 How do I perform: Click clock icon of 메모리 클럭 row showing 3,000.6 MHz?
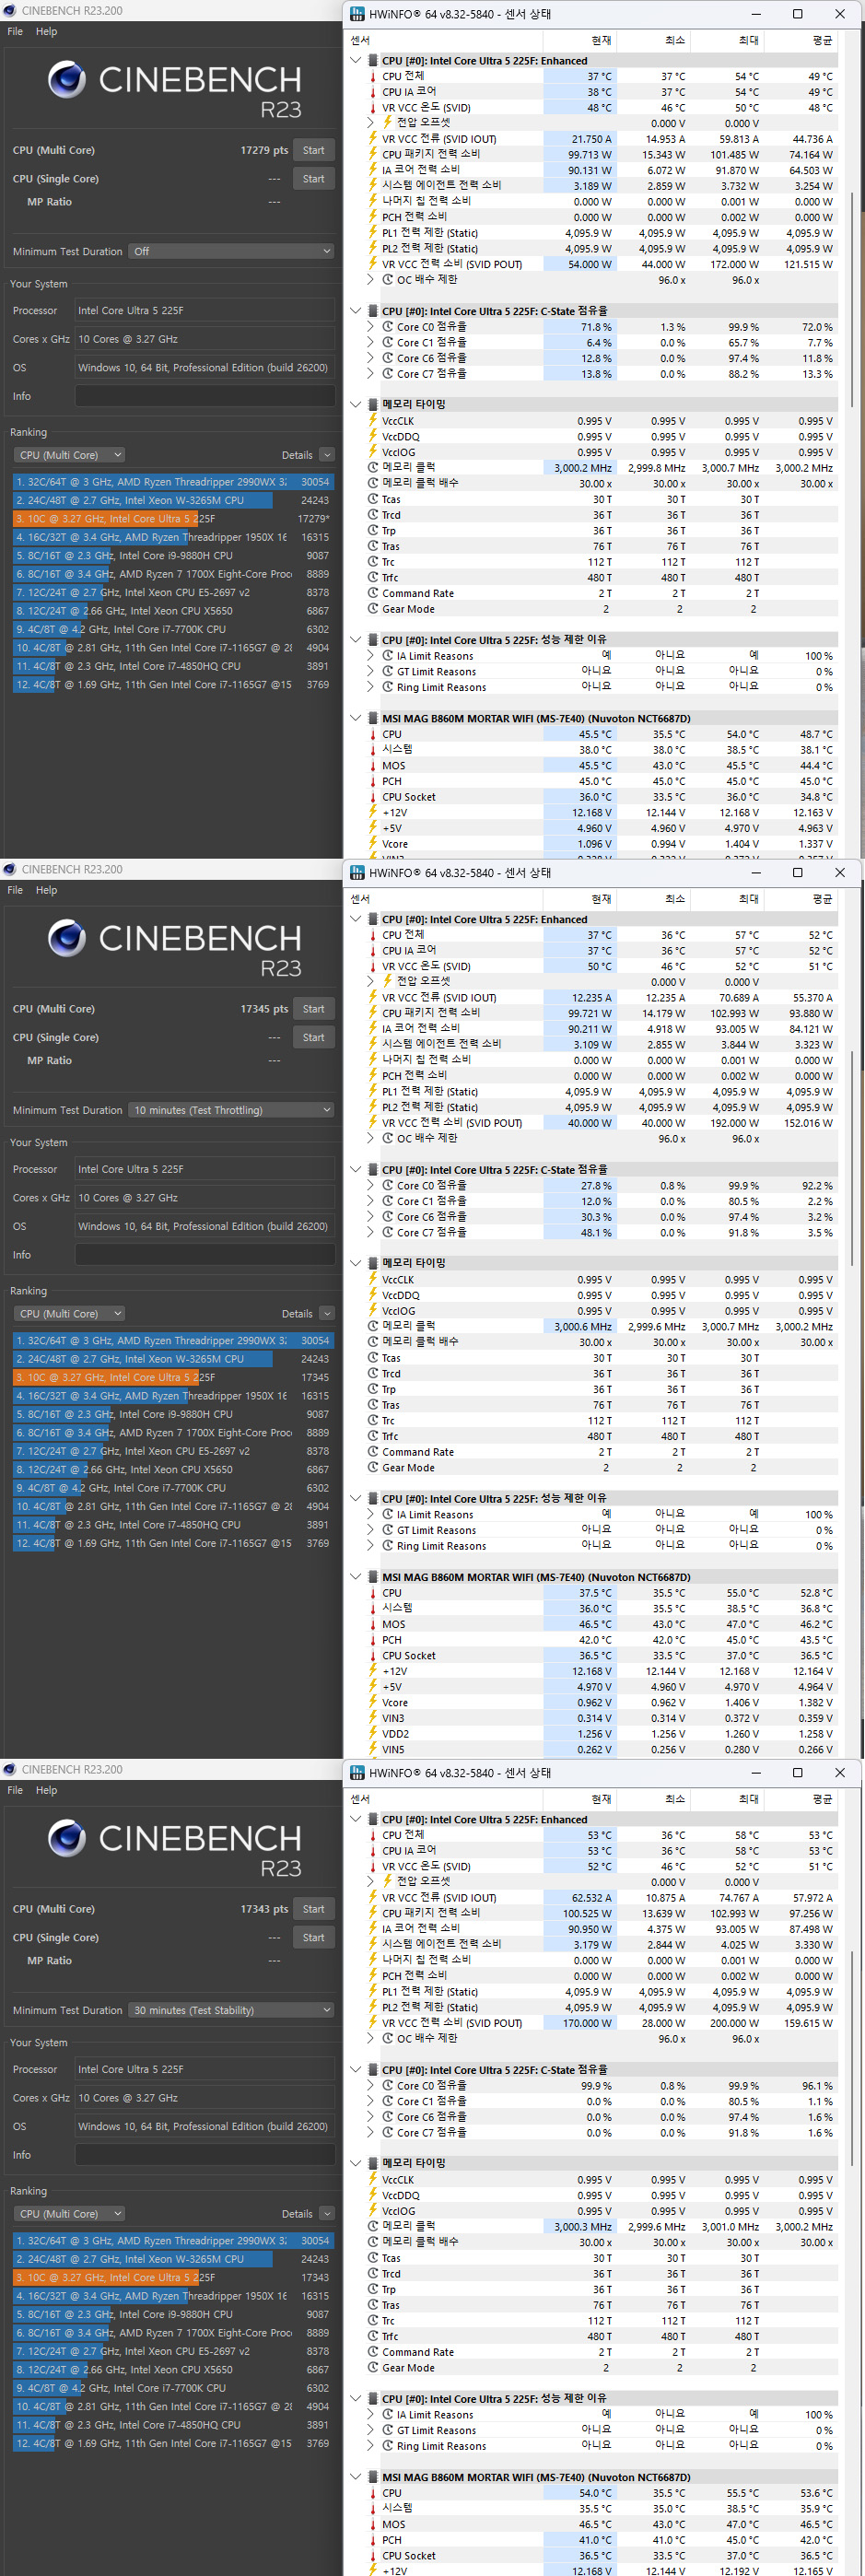[x=373, y=1326]
